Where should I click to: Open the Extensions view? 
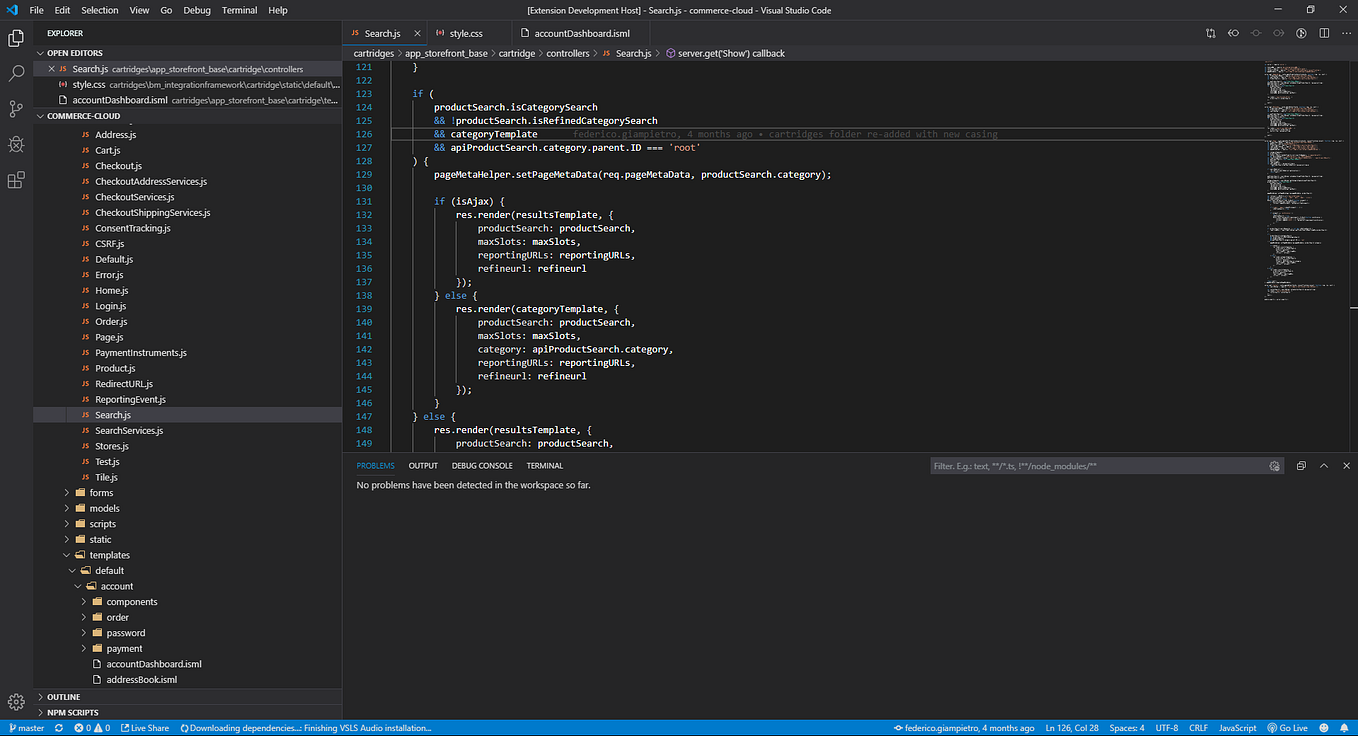(x=15, y=179)
